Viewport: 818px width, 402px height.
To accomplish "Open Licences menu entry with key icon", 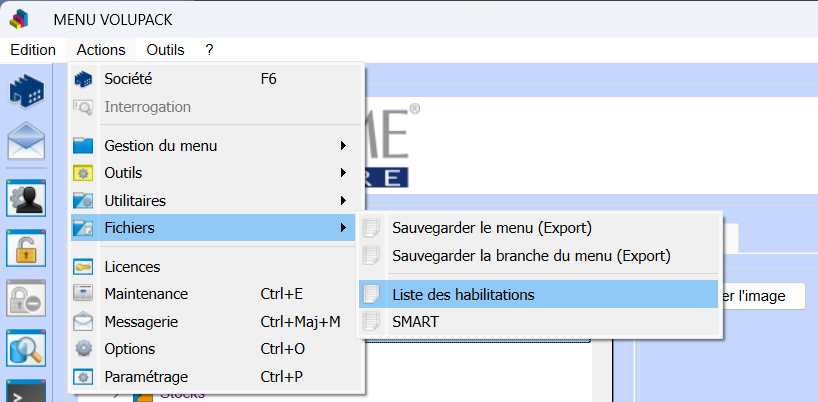I will click(x=132, y=267).
